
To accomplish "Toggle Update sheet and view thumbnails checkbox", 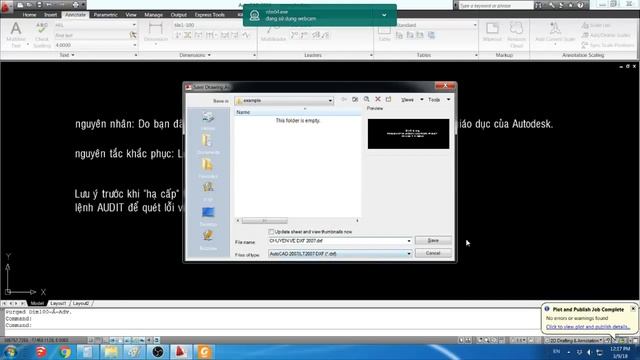I will pos(271,231).
